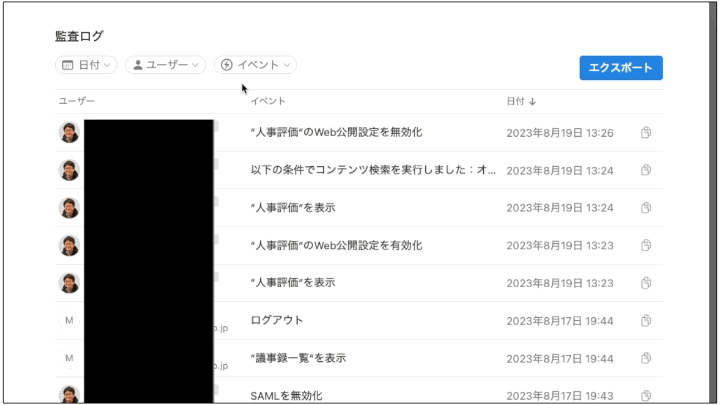Click the イベント column header
The image size is (720, 405).
(268, 101)
